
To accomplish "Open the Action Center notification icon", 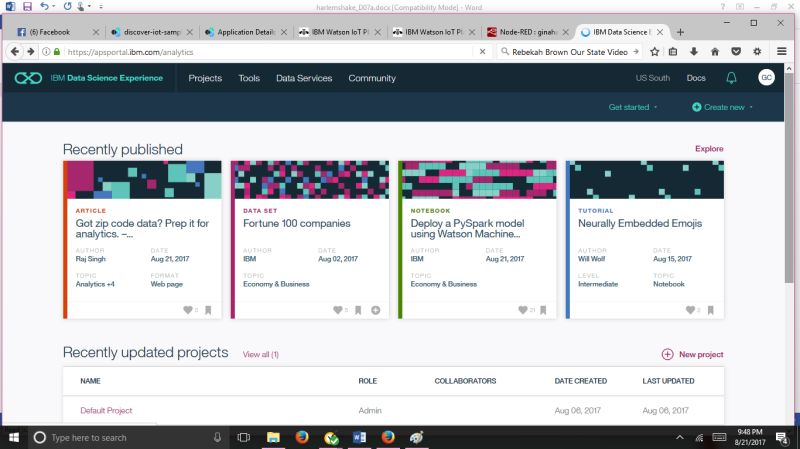I will coord(781,437).
